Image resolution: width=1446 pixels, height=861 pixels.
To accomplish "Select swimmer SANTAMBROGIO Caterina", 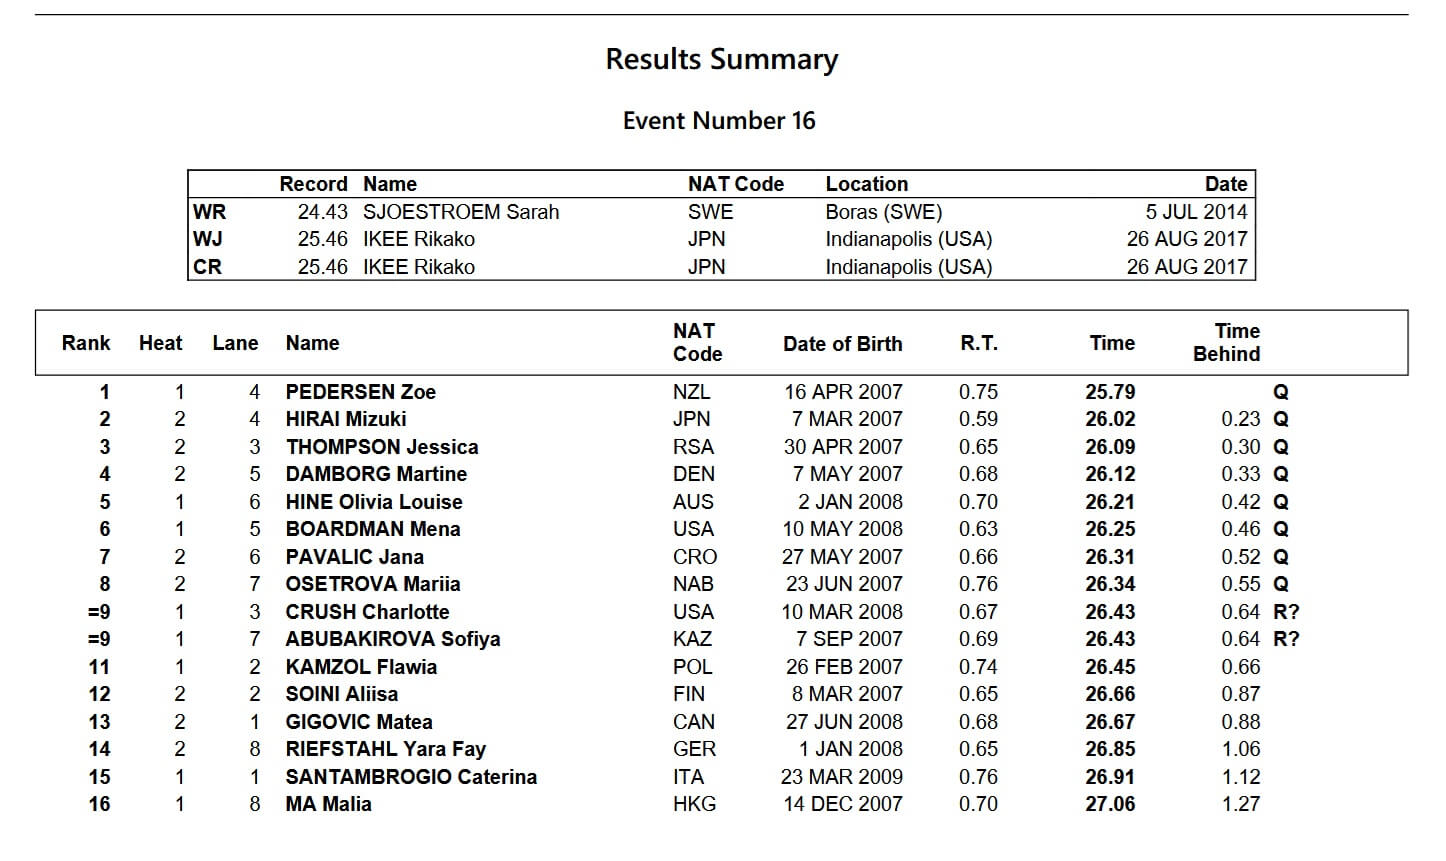I will (x=411, y=777).
